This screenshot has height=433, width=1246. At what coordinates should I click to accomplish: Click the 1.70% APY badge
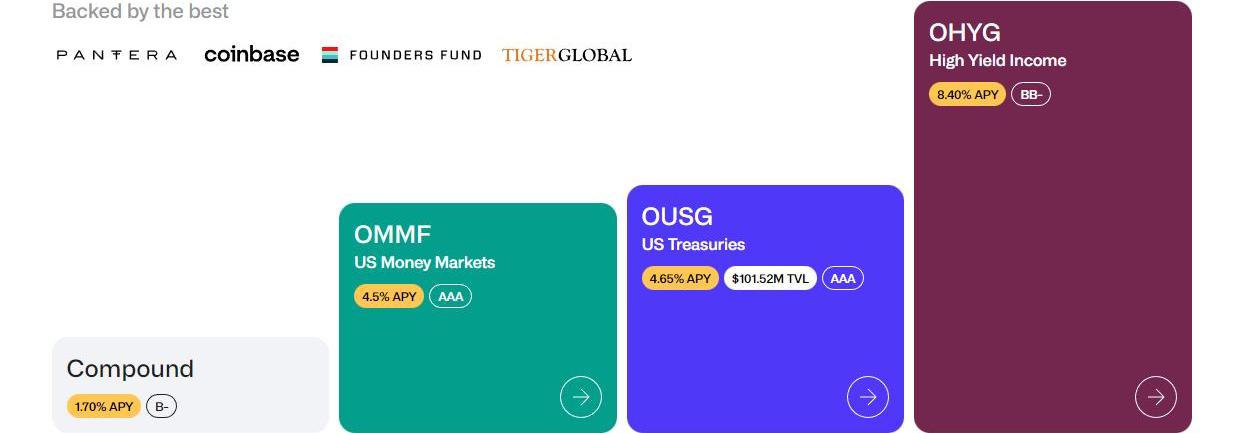pos(104,406)
